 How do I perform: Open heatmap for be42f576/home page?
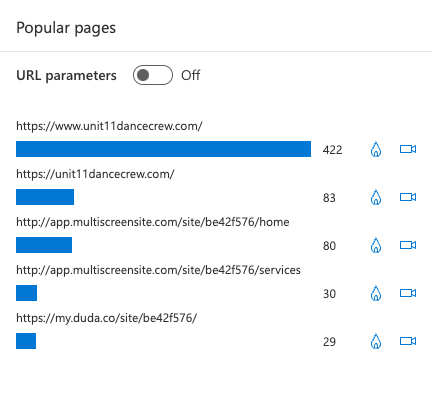click(x=376, y=245)
